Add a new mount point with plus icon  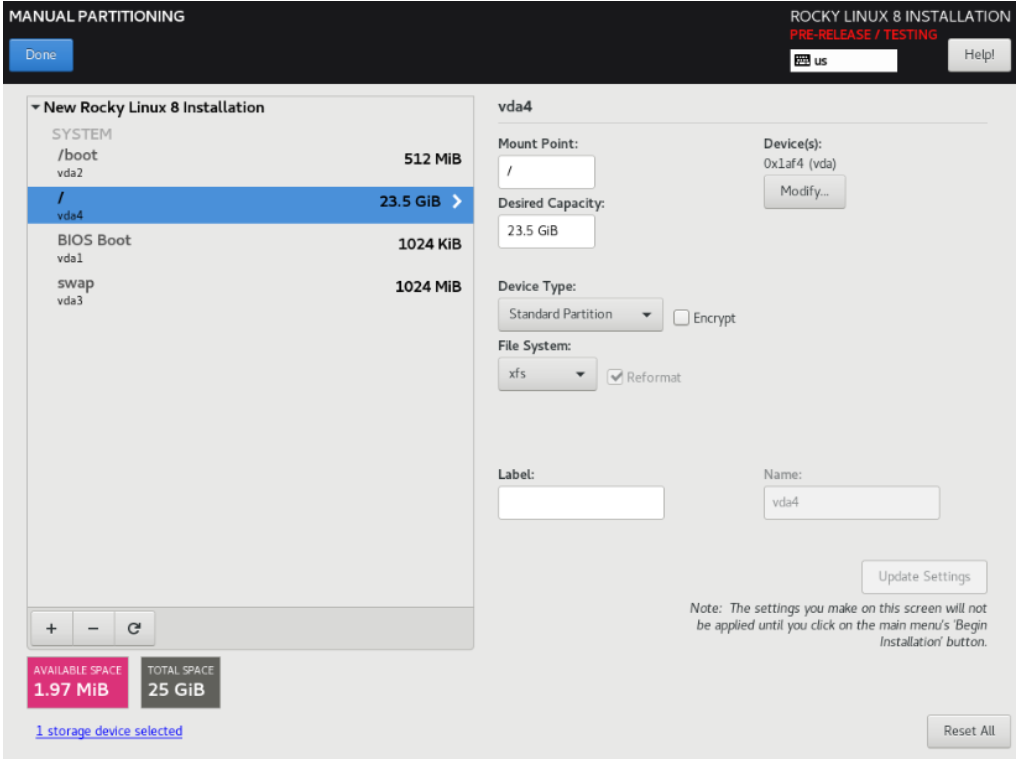coord(51,628)
